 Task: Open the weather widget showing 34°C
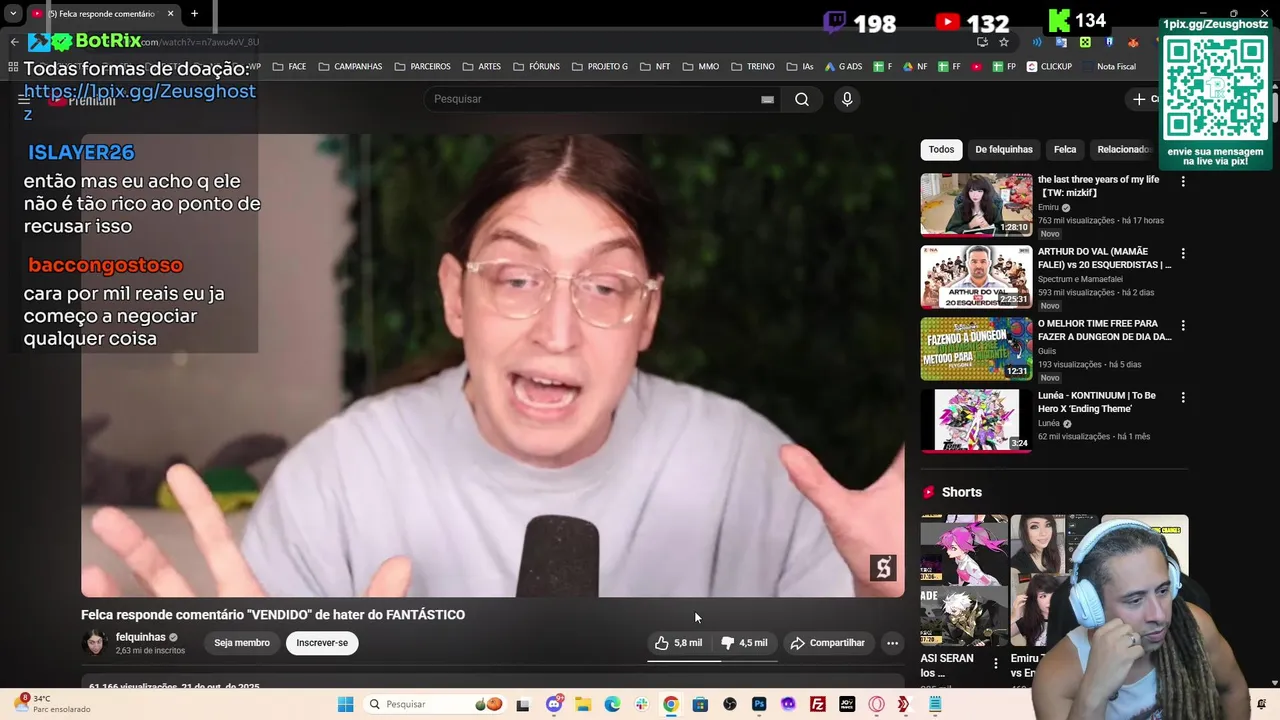coord(55,704)
